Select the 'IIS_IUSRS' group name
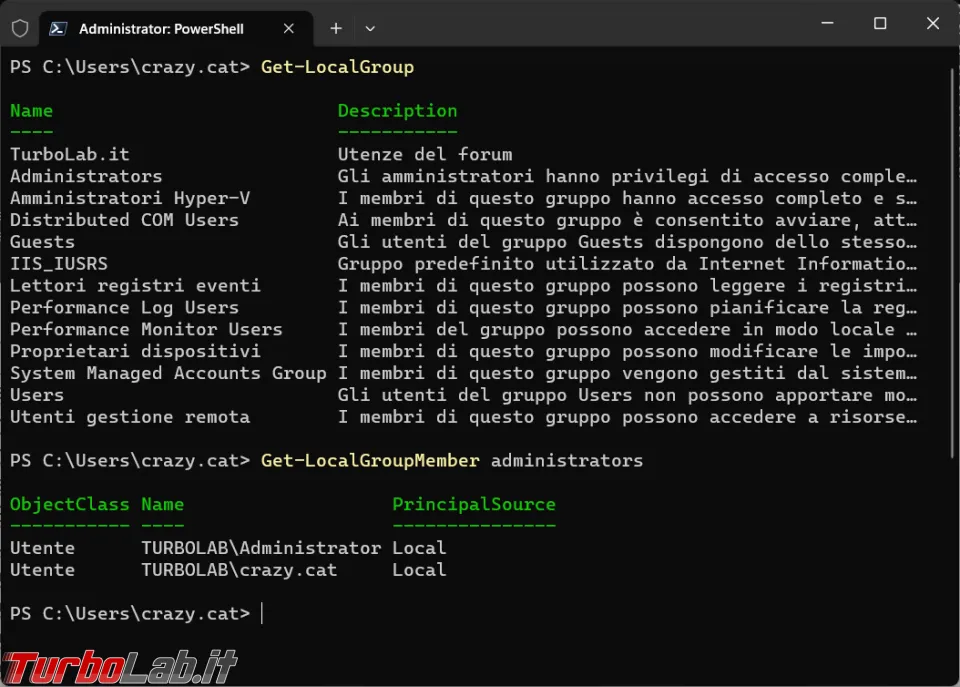Viewport: 960px width, 687px height. pos(59,264)
